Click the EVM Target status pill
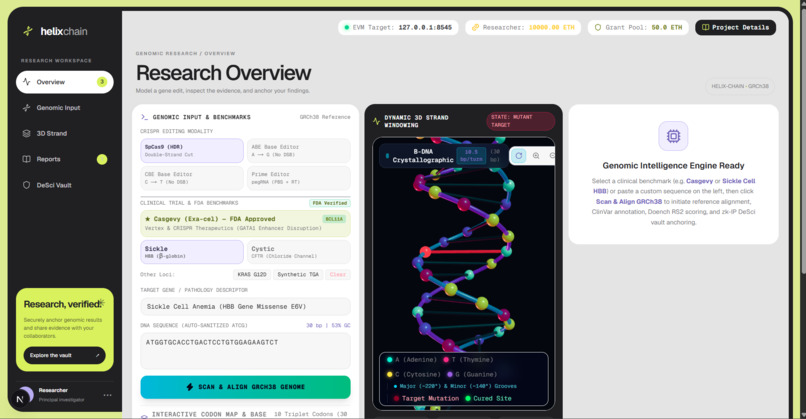Viewport: 806px width, 419px height. point(398,27)
